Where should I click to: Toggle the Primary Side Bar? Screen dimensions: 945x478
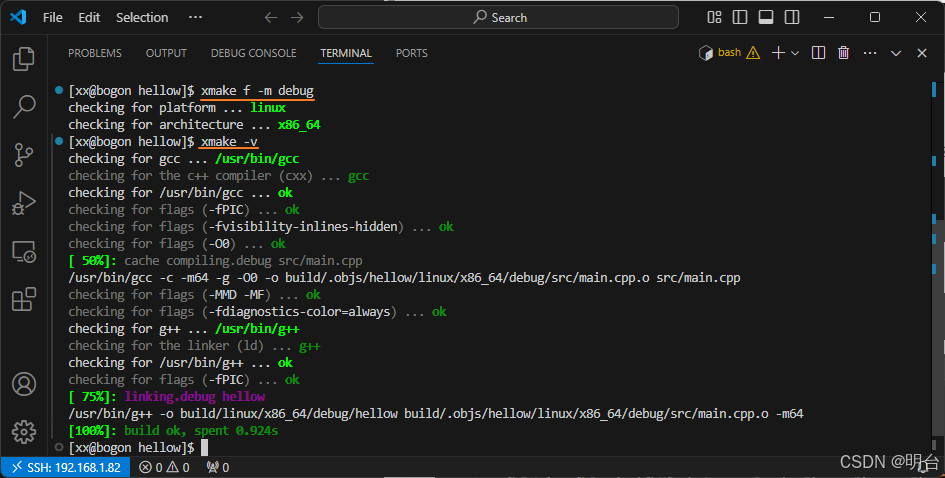click(x=740, y=17)
